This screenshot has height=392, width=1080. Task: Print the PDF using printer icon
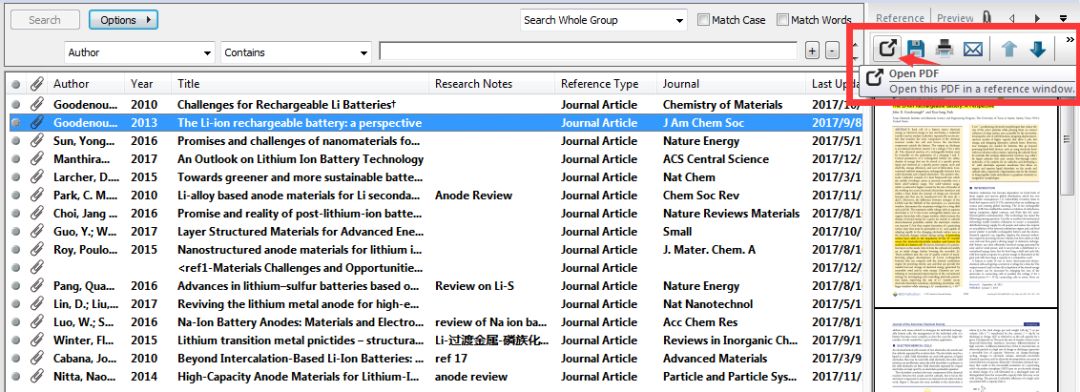click(x=944, y=49)
